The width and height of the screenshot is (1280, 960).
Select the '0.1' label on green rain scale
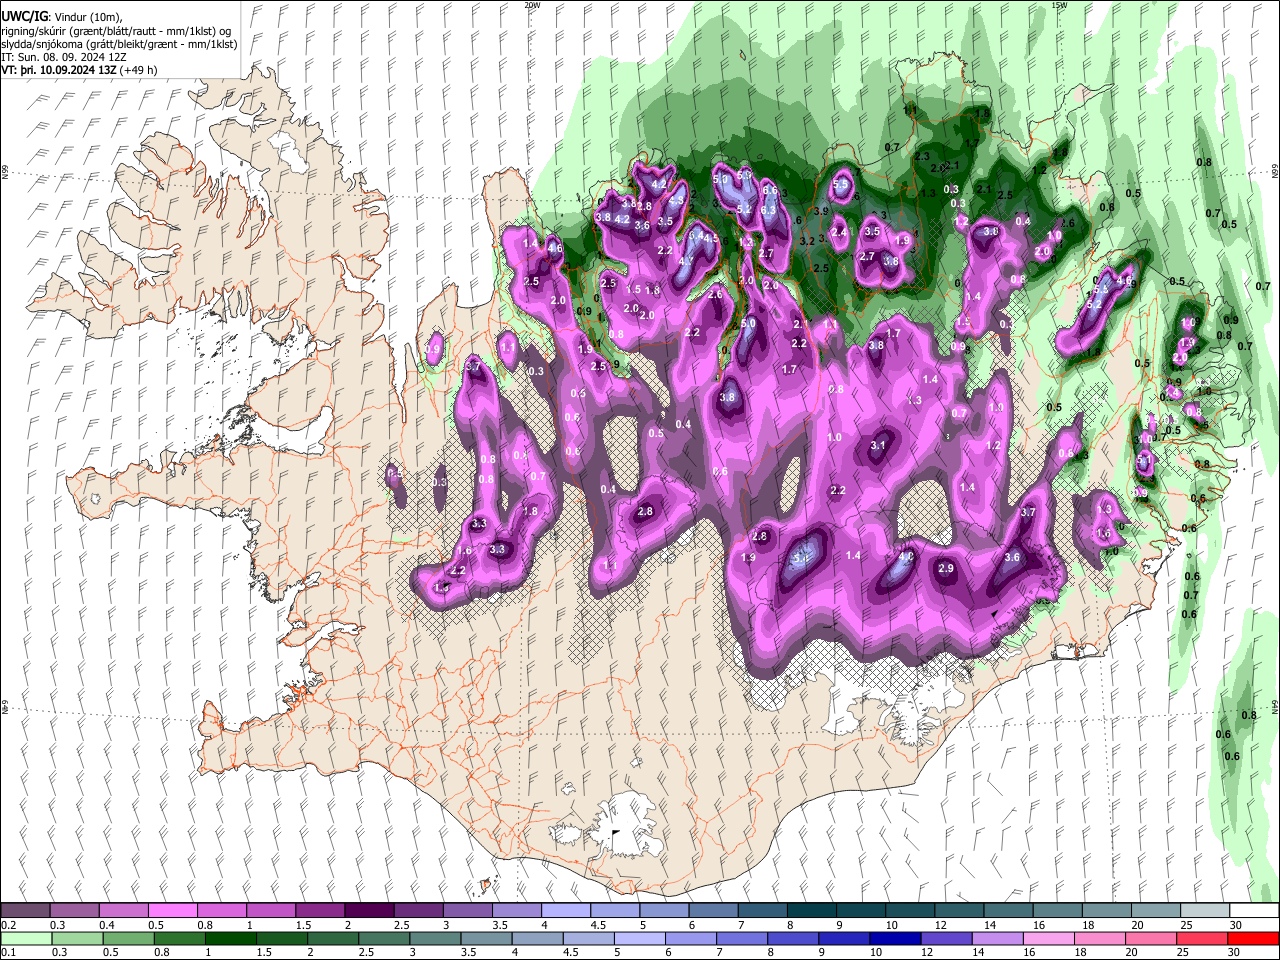[x=7, y=953]
